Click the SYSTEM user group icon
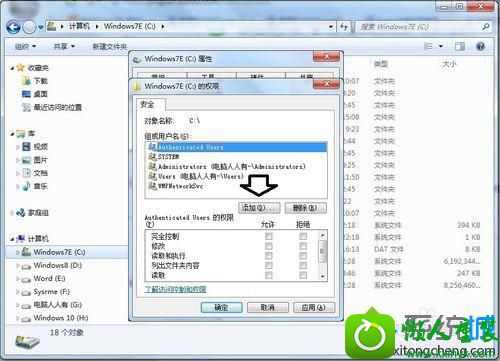The image size is (500, 361). 152,156
